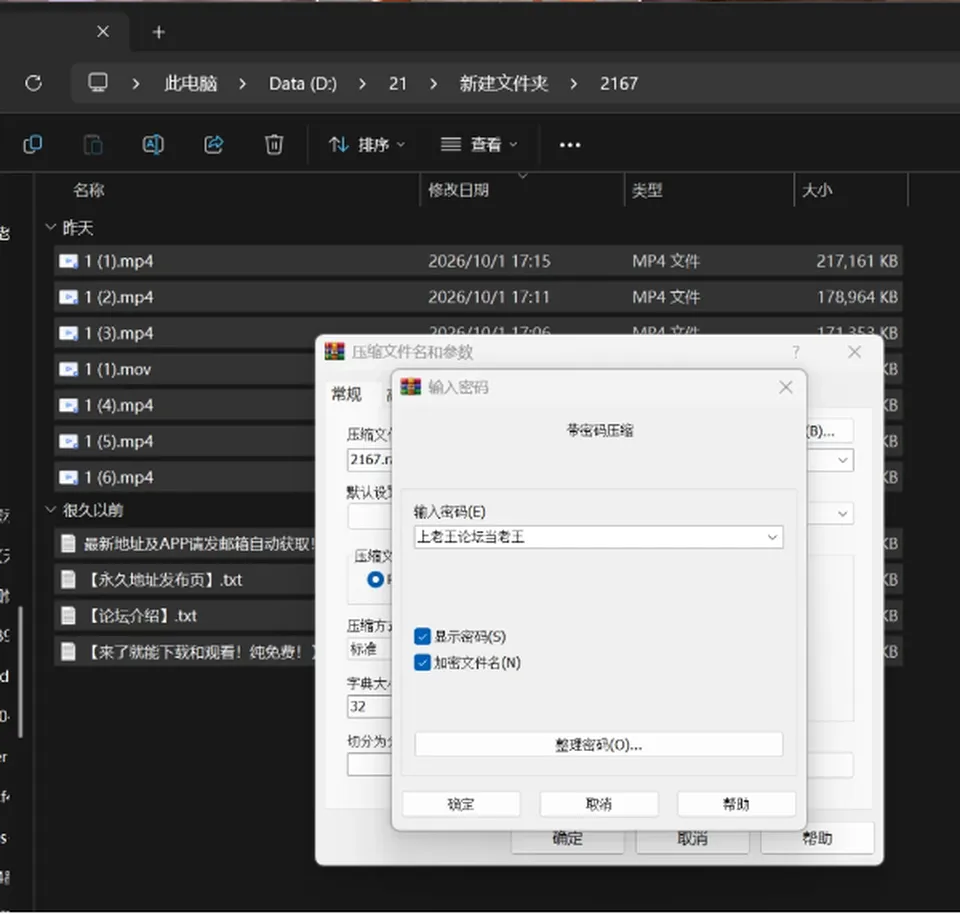Click the video icon of 1 (1).mov
Viewport: 960px width, 914px height.
(x=69, y=370)
